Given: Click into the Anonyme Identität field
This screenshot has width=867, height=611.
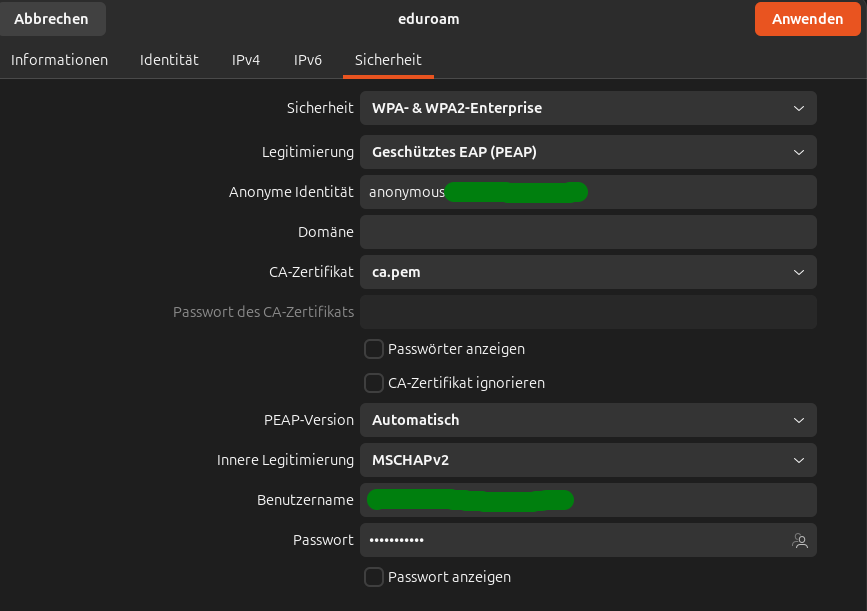Looking at the screenshot, I should click(x=588, y=192).
